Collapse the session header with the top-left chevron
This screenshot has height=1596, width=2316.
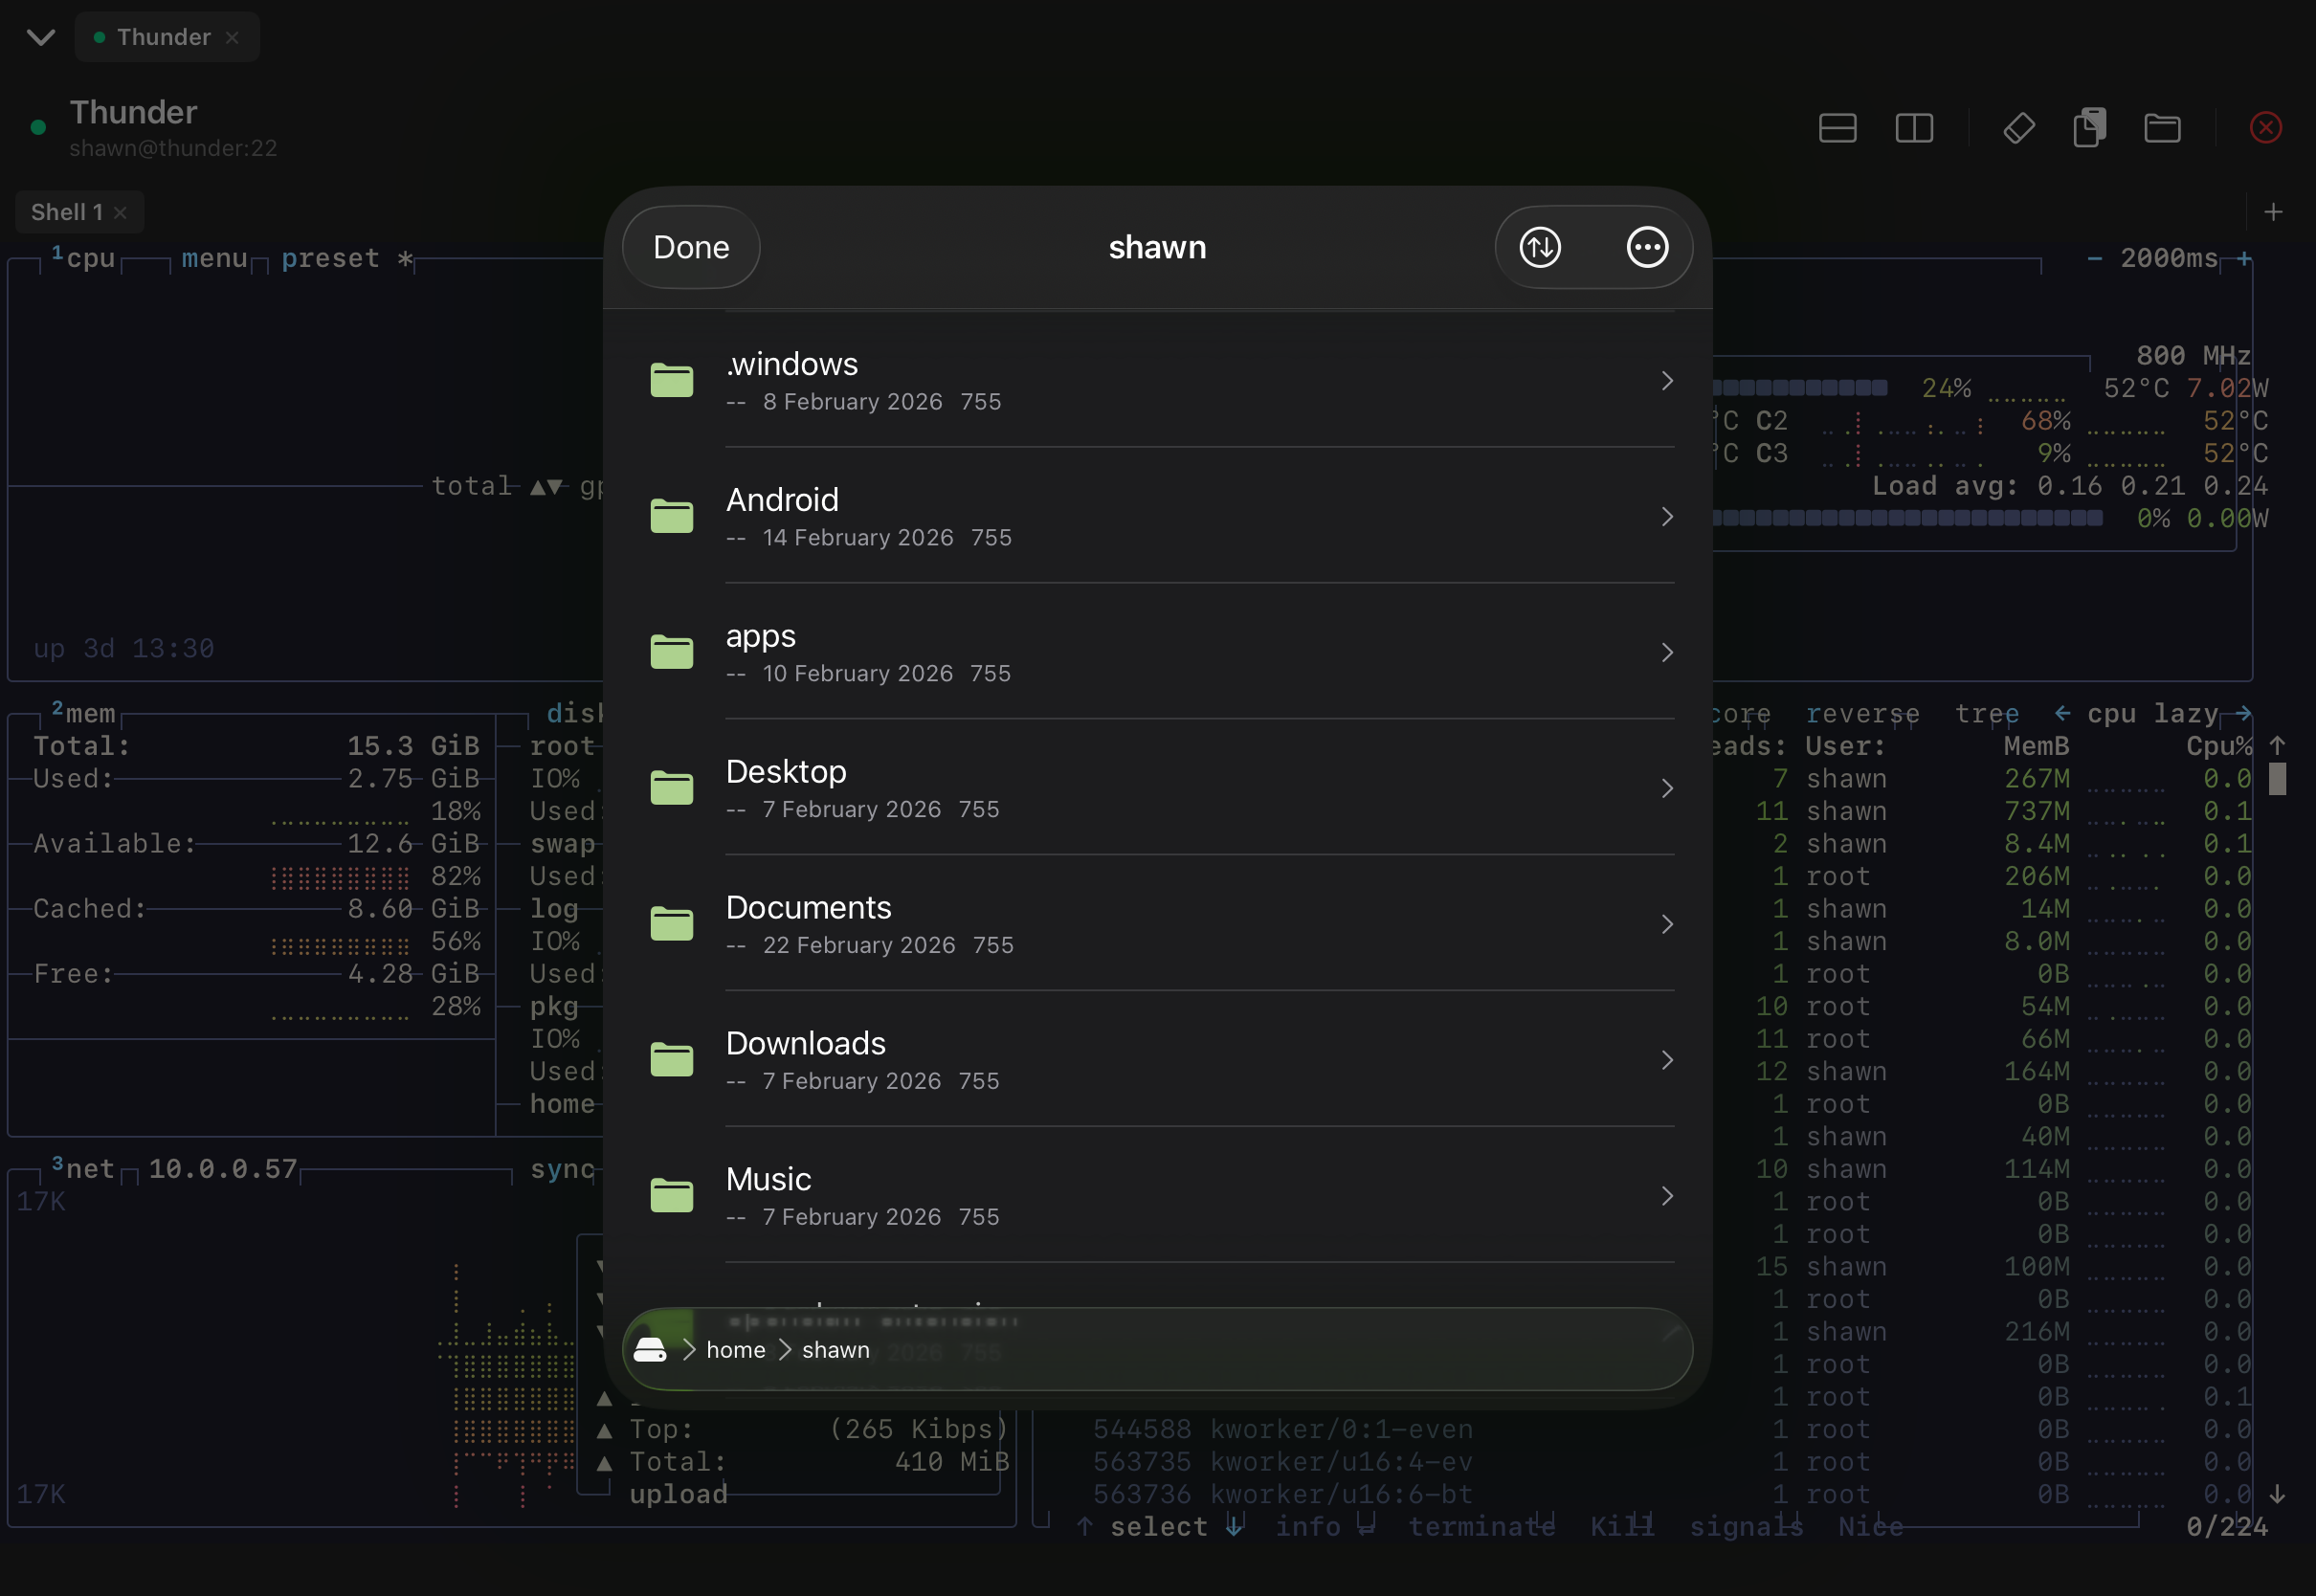(41, 37)
